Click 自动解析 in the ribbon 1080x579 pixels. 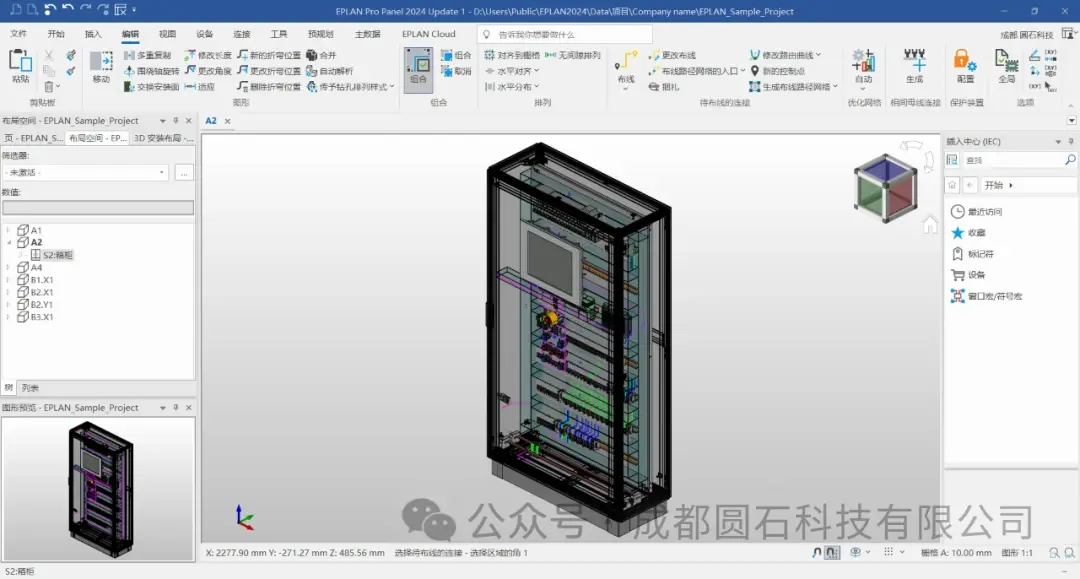coord(330,71)
